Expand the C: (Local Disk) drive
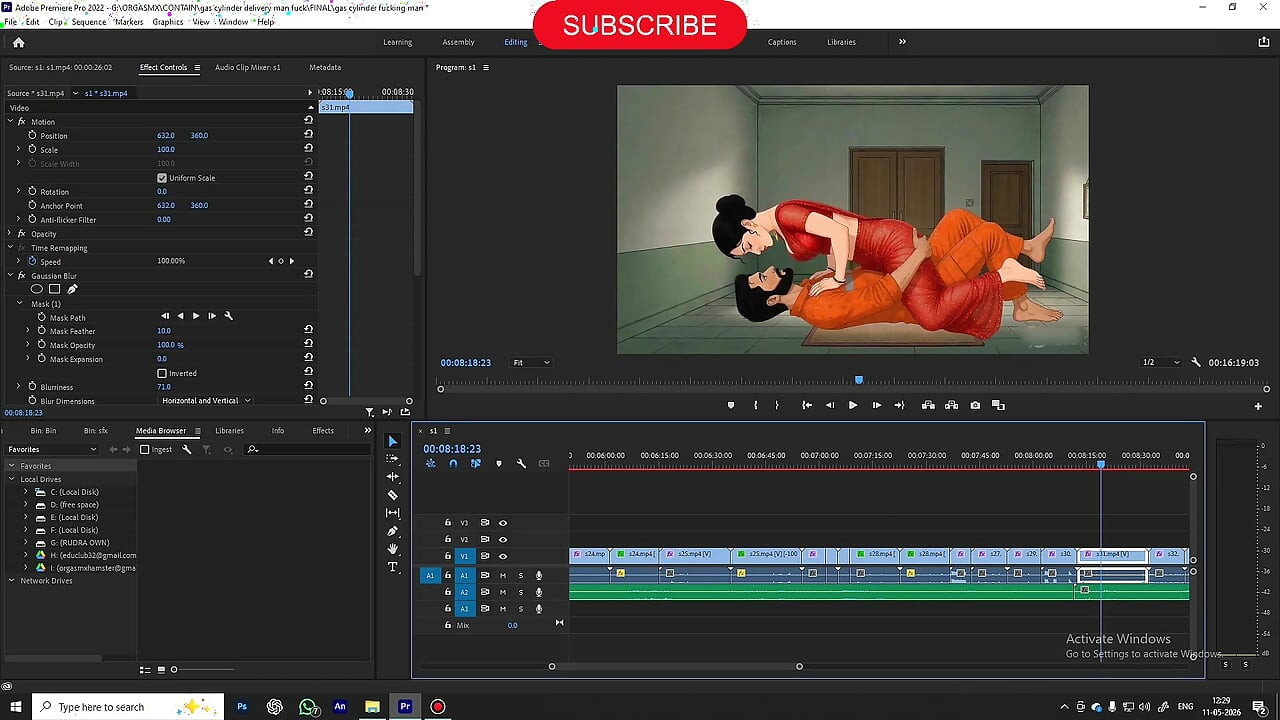This screenshot has width=1280, height=720. coord(26,492)
